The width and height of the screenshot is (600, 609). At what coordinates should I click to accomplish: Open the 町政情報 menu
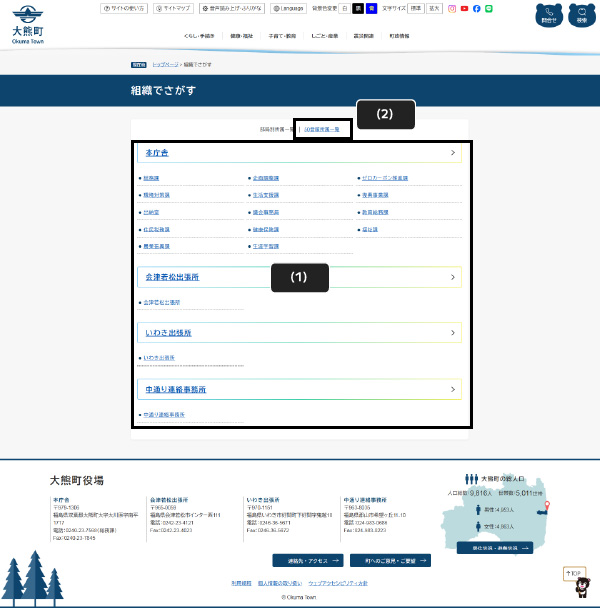point(398,34)
